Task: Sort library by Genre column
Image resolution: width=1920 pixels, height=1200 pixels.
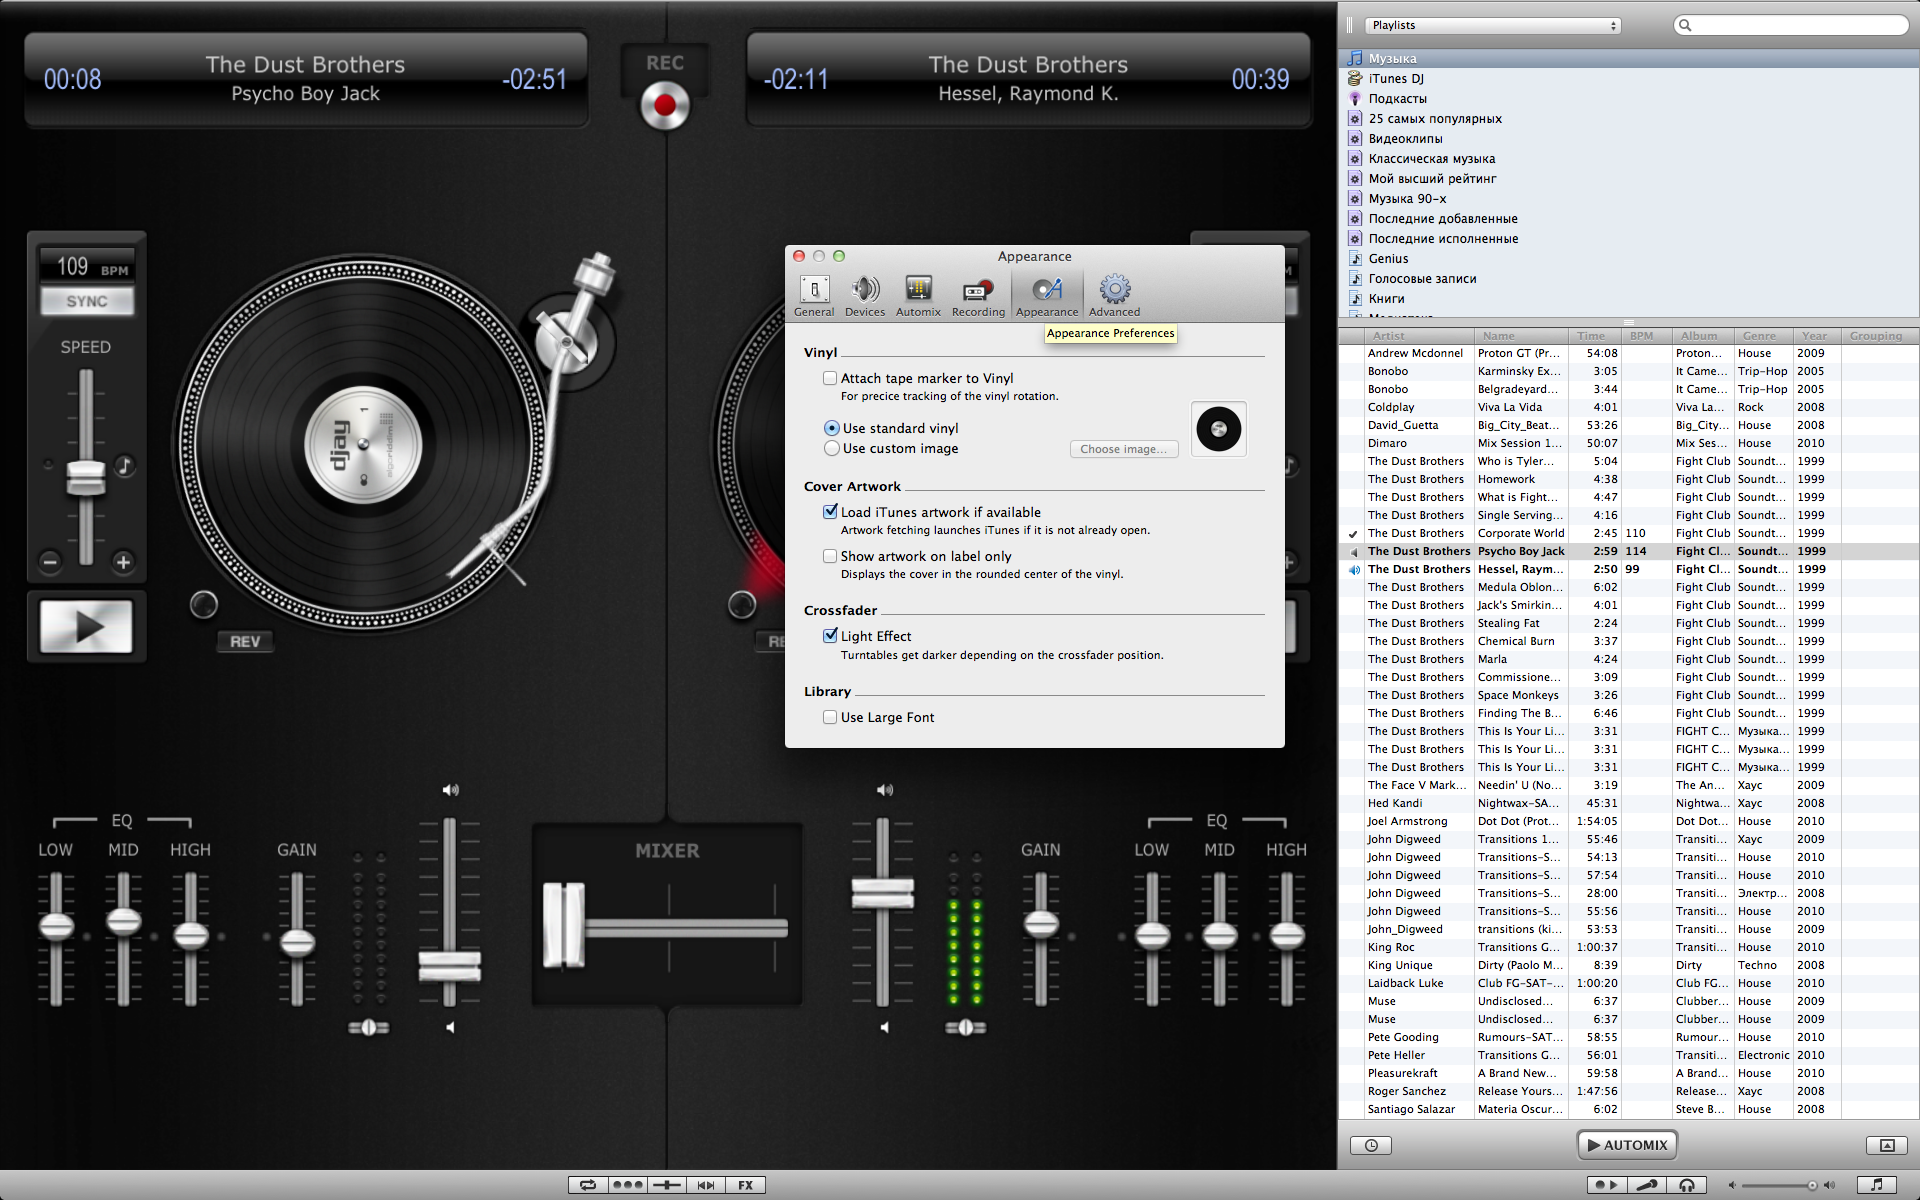Action: (1763, 336)
